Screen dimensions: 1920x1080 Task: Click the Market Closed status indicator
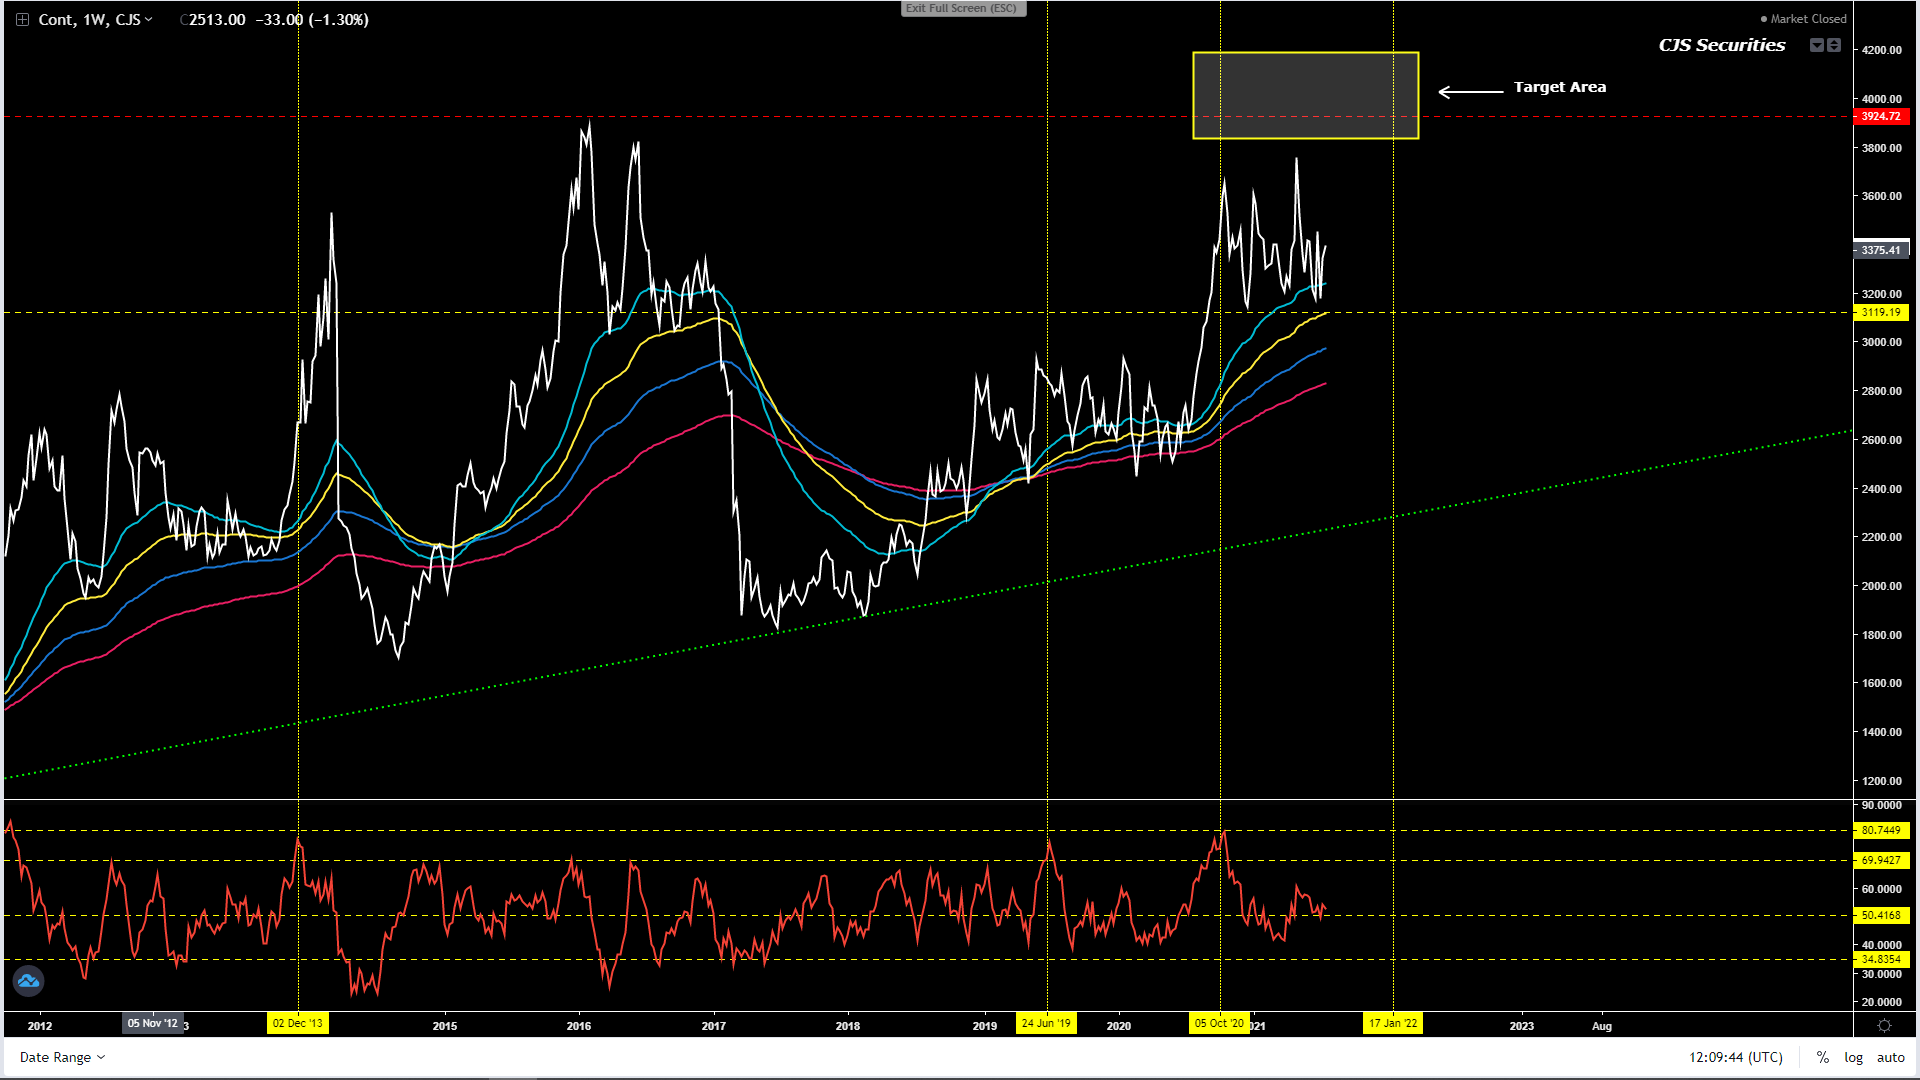click(x=1803, y=19)
